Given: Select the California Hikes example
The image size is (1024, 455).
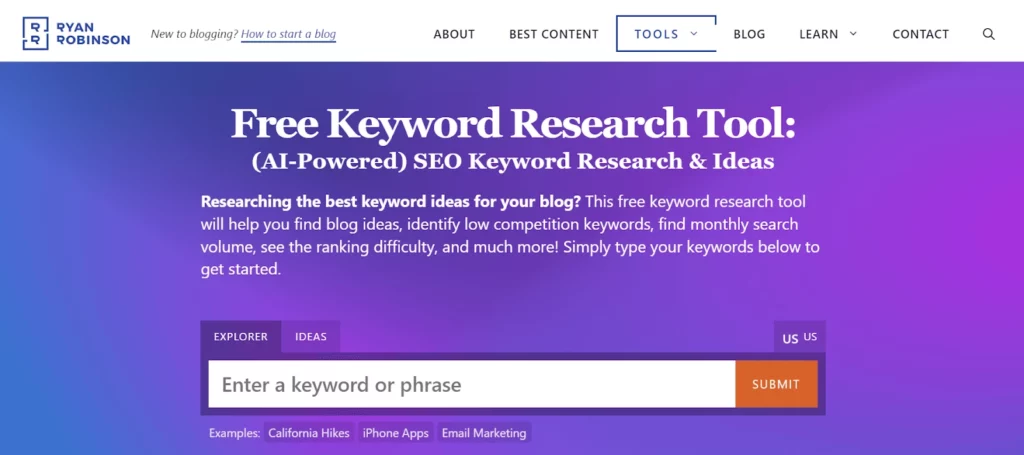Looking at the screenshot, I should click(310, 433).
